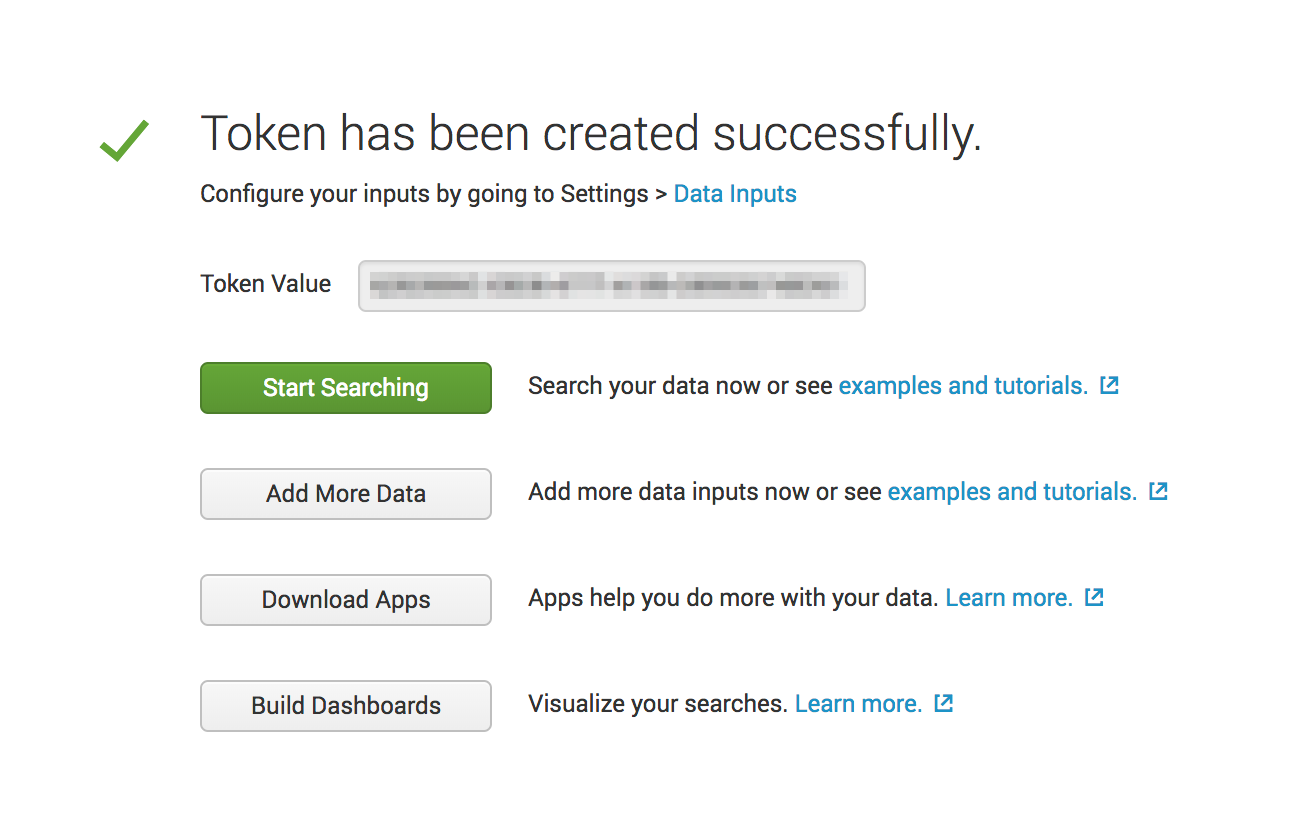This screenshot has width=1290, height=834.
Task: Click the Token Value label
Action: [265, 283]
